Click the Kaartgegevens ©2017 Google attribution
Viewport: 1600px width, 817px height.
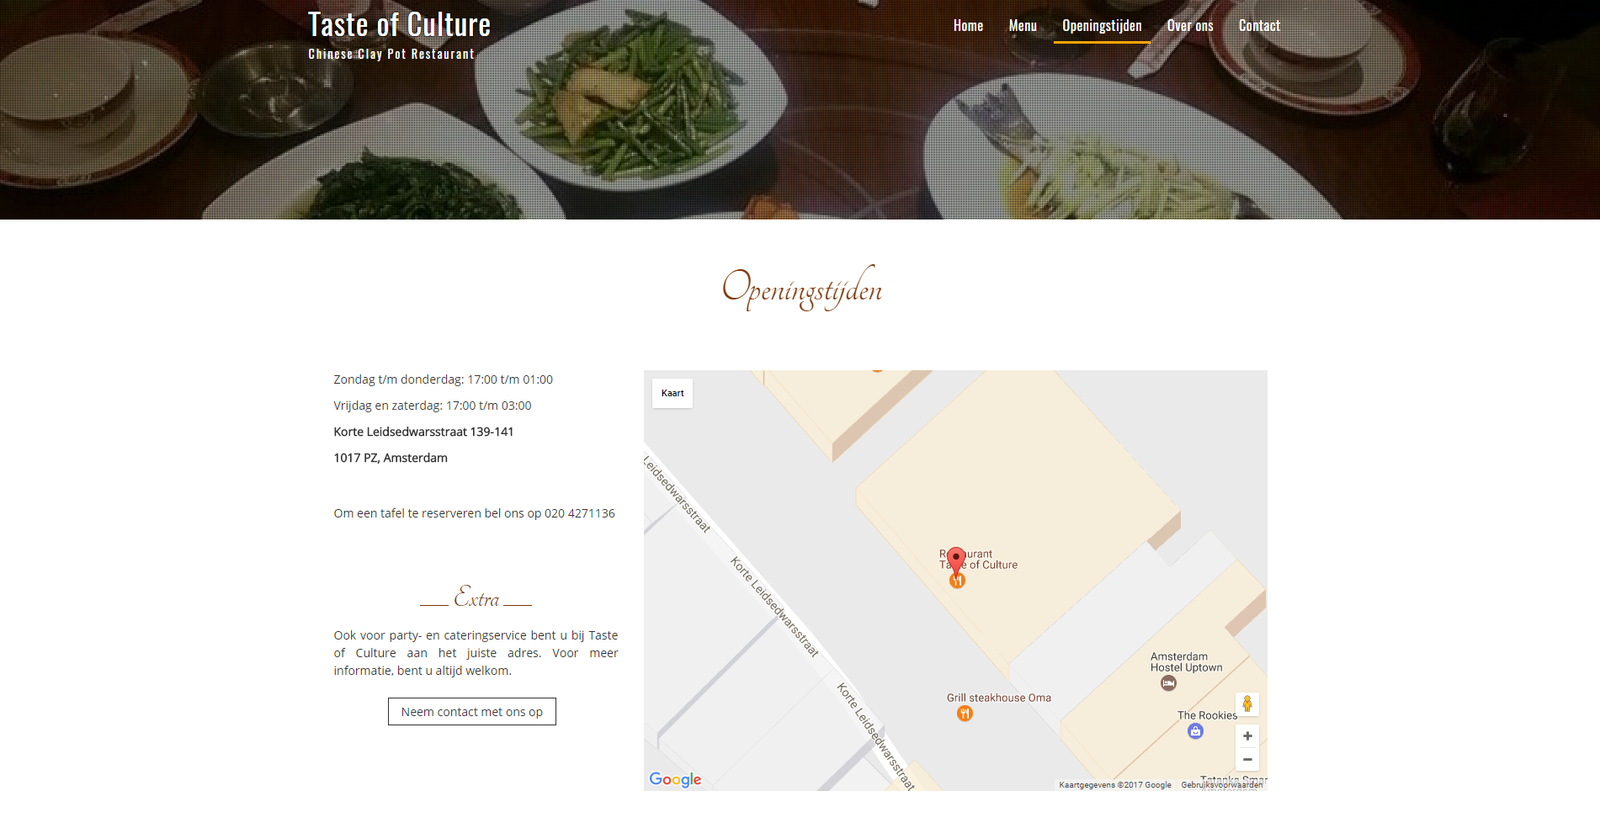1115,785
